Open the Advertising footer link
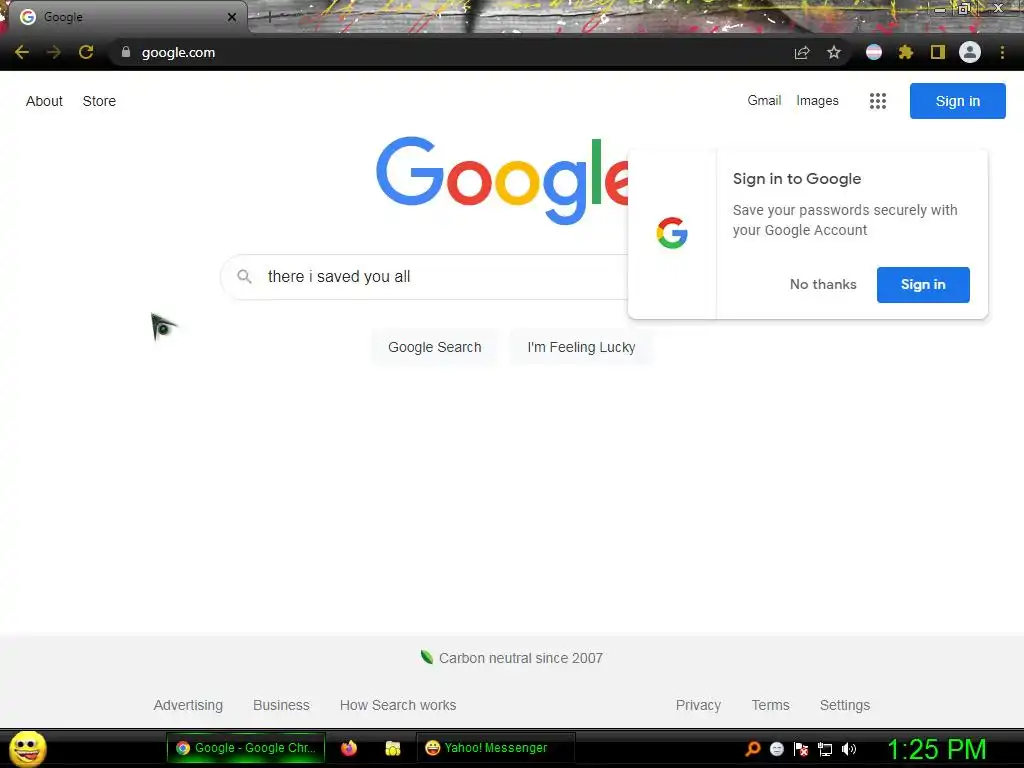This screenshot has width=1024, height=768. 188,705
